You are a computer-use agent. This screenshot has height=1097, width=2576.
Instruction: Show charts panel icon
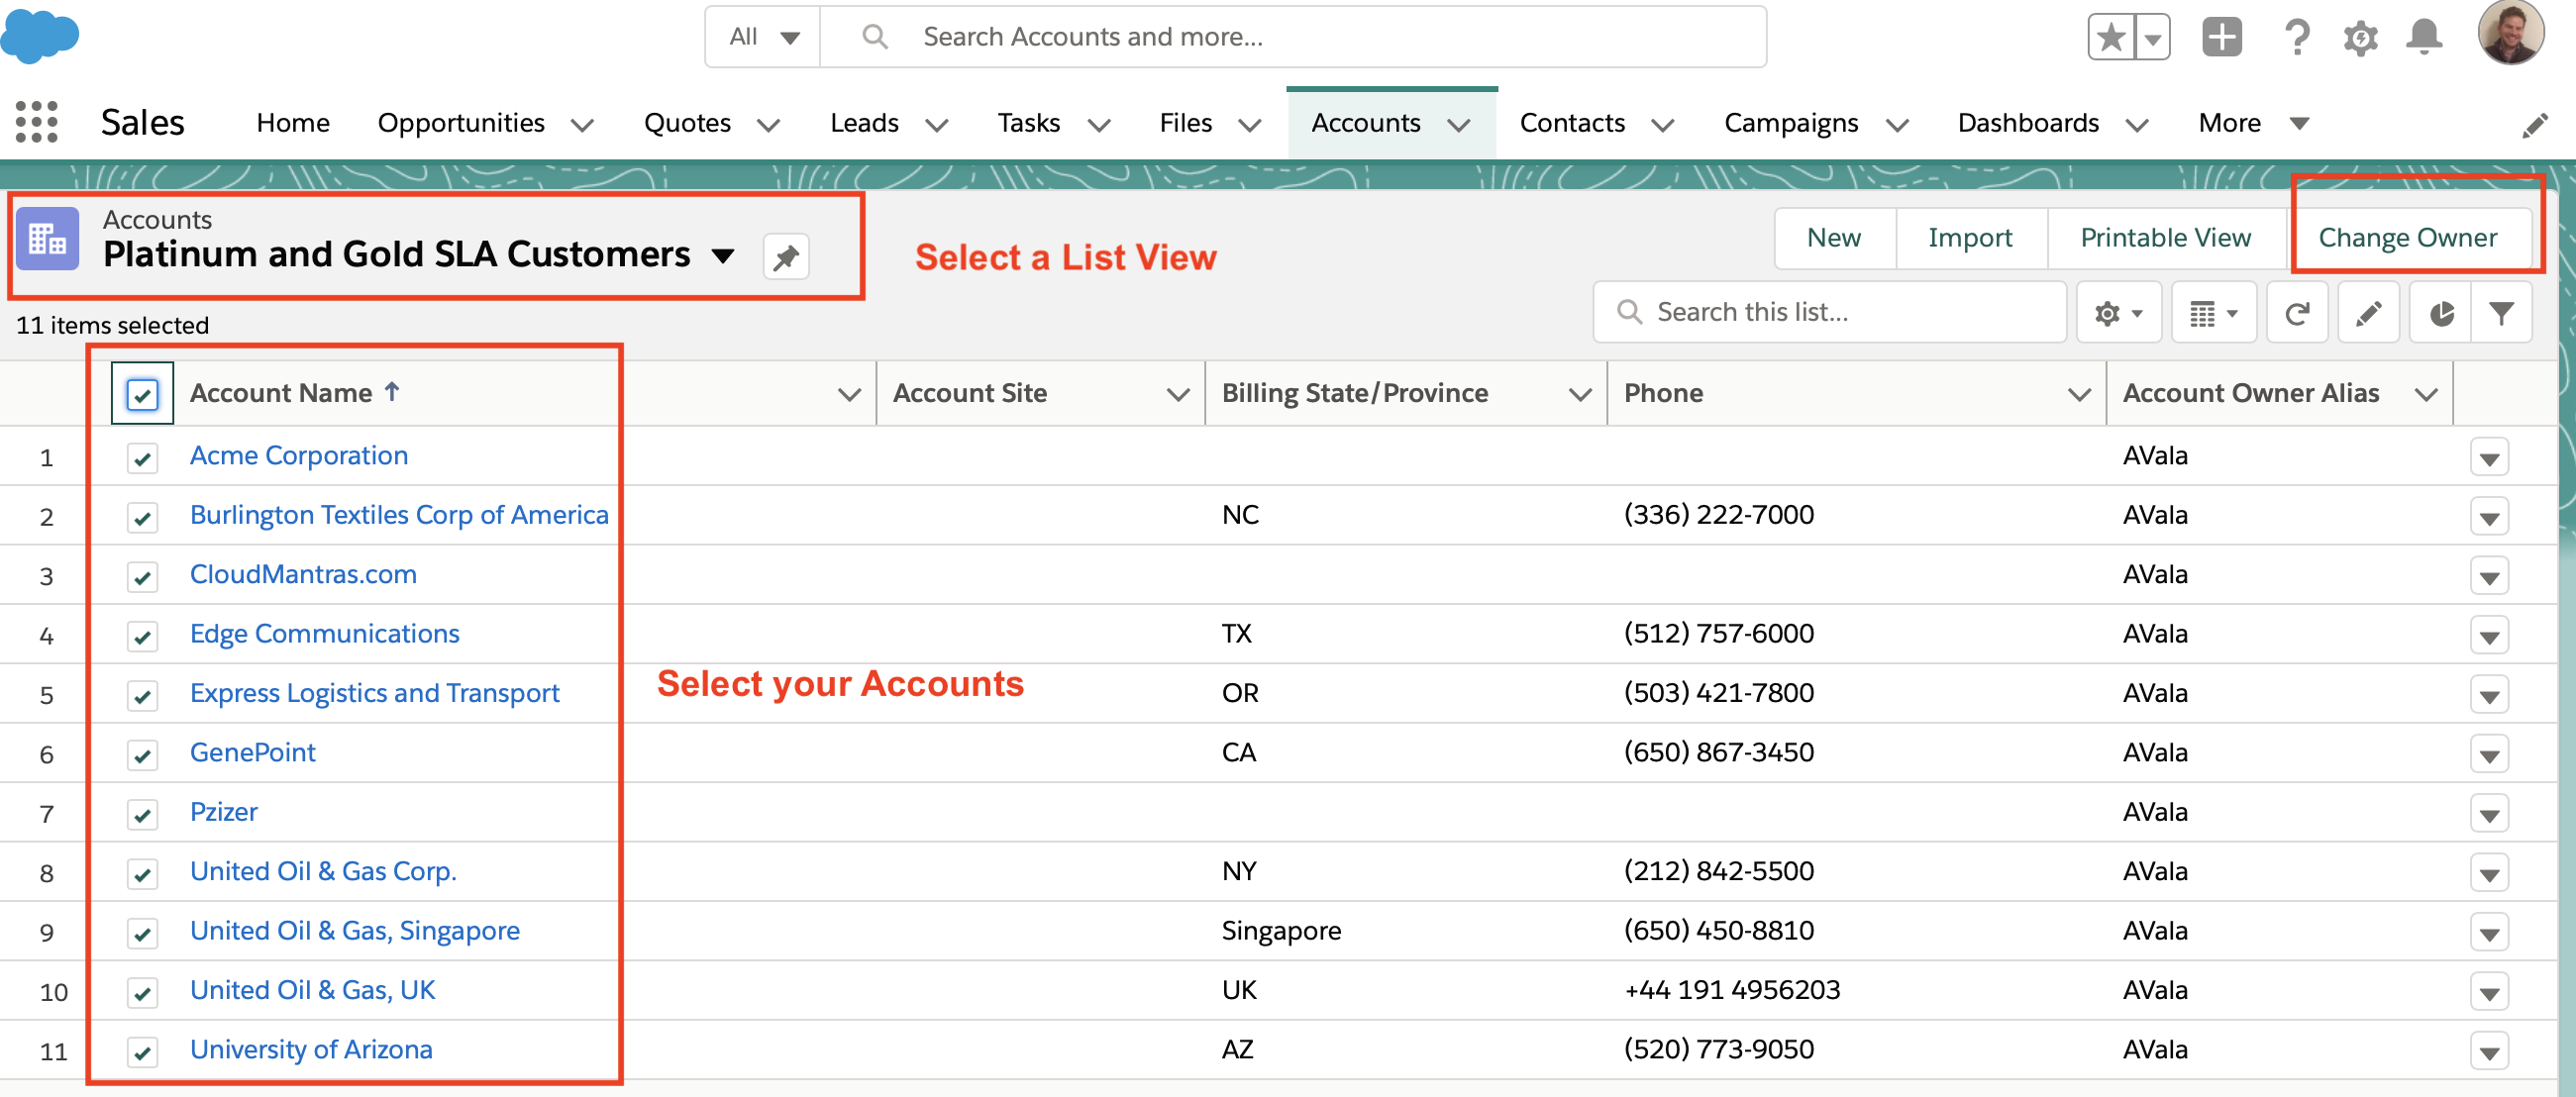click(x=2441, y=313)
